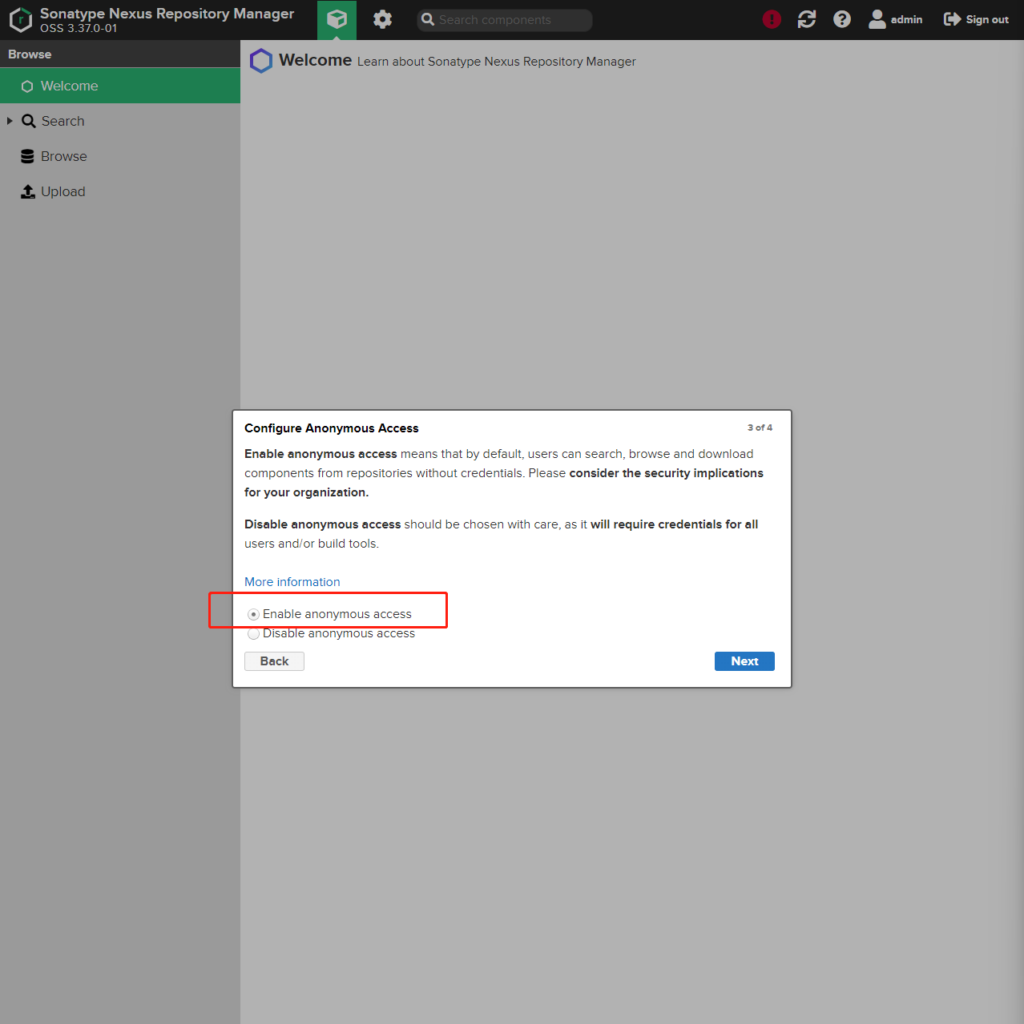The height and width of the screenshot is (1024, 1024).
Task: Click the Search components field
Action: (505, 20)
